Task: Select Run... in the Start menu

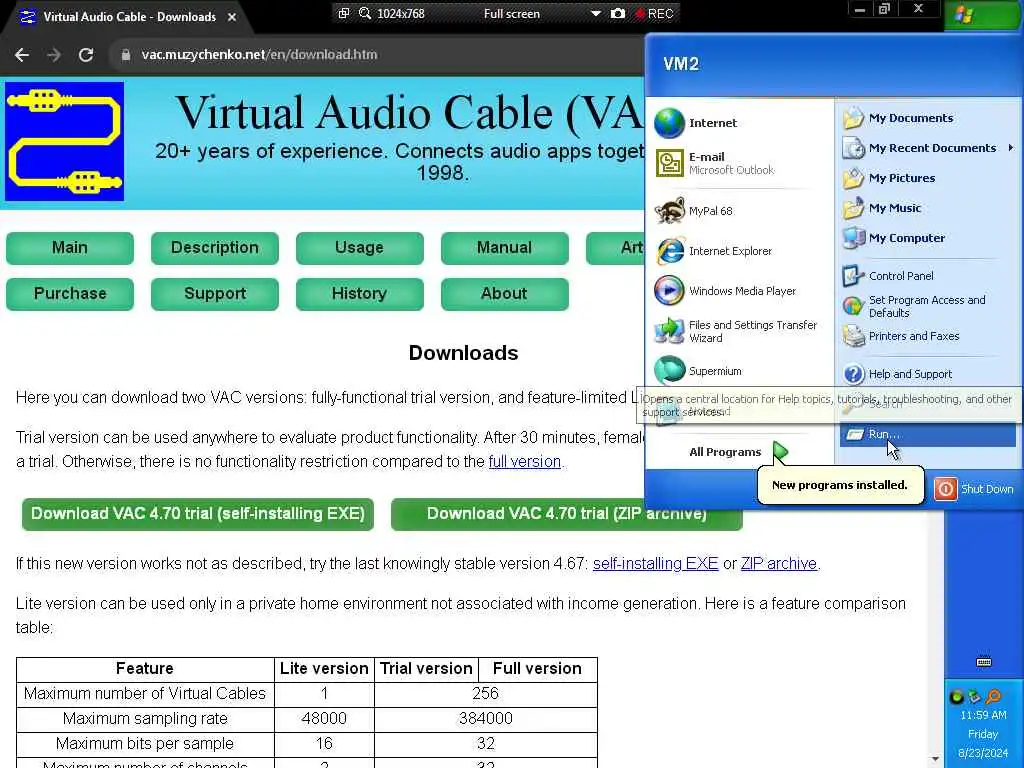Action: 927,434
